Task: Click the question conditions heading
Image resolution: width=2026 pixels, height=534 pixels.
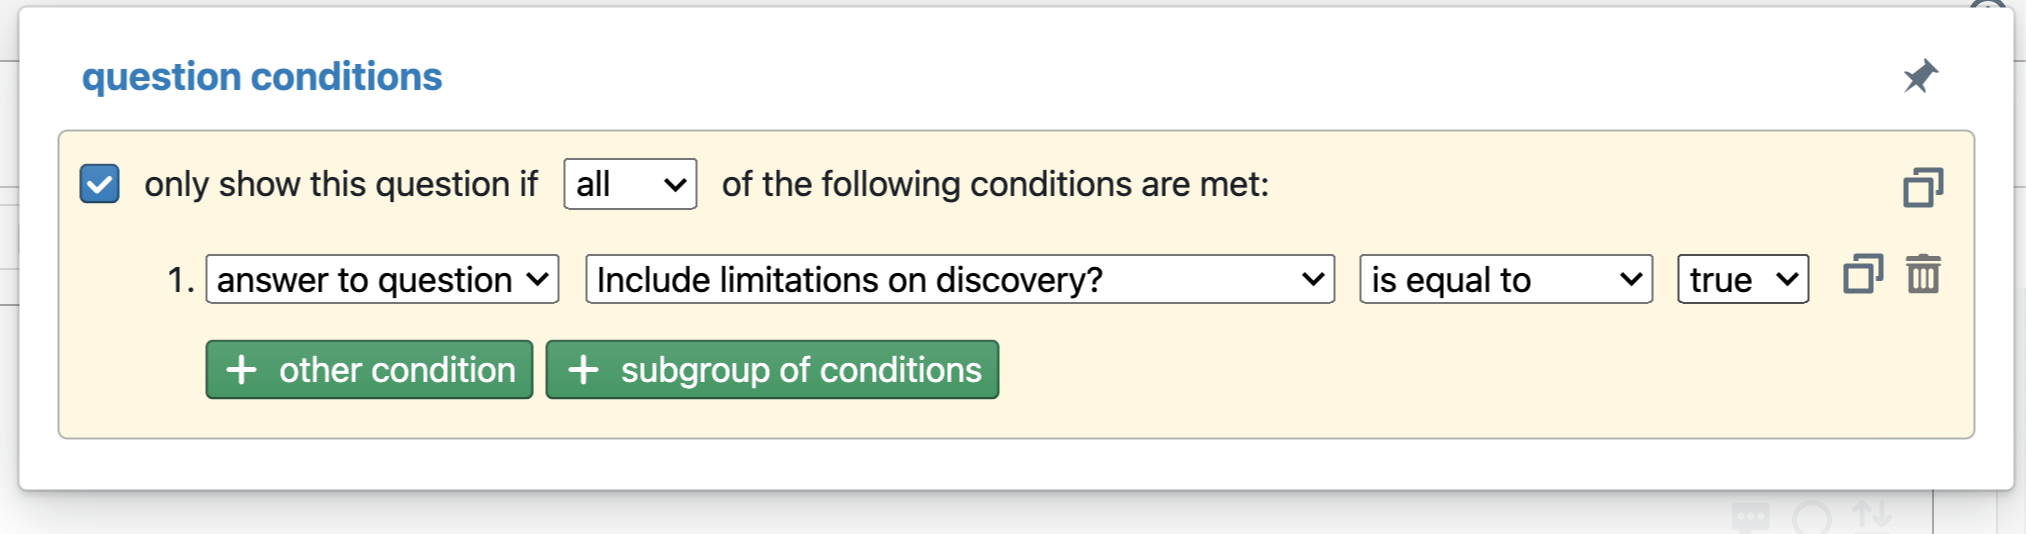Action: [262, 77]
